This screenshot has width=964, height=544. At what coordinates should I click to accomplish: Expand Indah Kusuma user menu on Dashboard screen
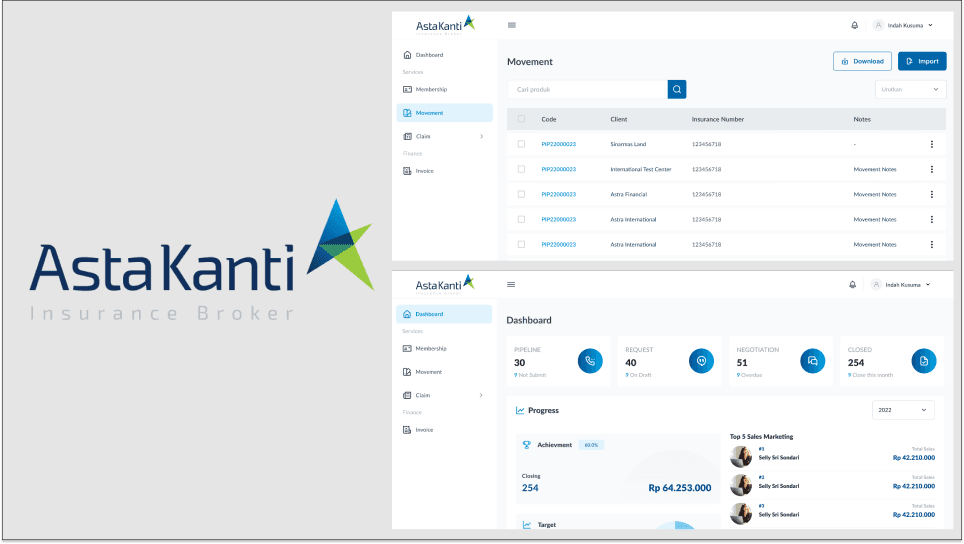(x=928, y=285)
